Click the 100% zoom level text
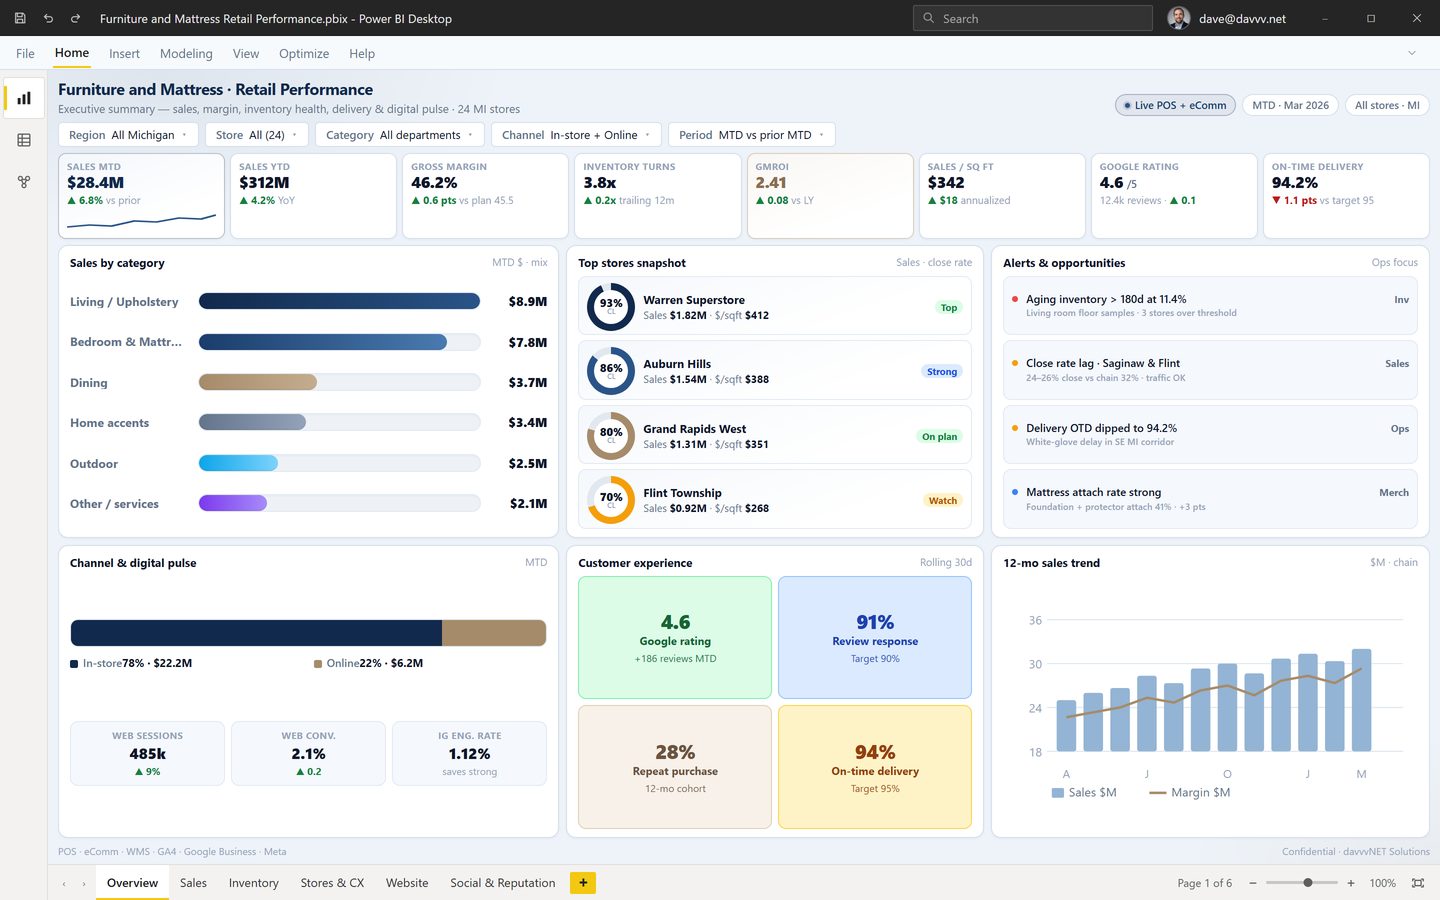 1382,883
